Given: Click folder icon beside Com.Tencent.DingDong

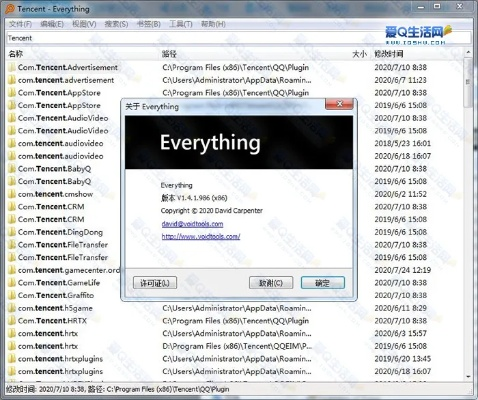Looking at the screenshot, I should [x=12, y=232].
